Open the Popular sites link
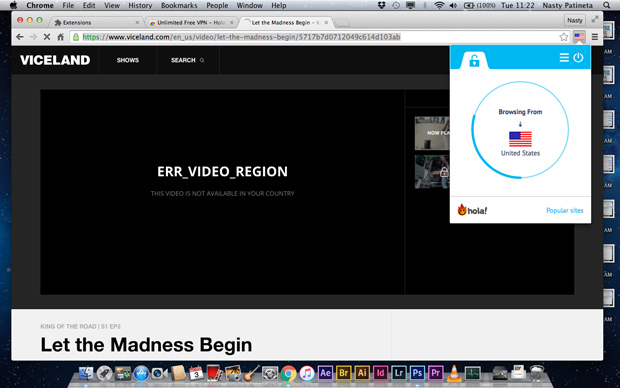 pos(564,210)
